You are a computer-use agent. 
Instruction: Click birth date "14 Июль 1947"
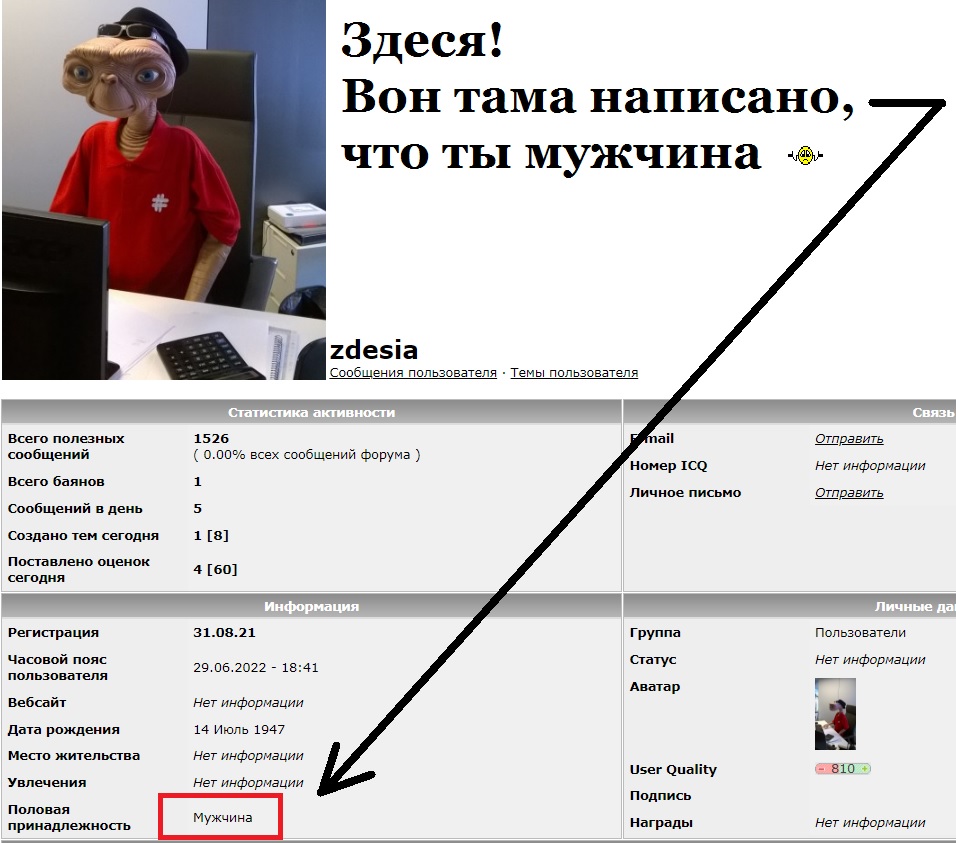coord(239,730)
